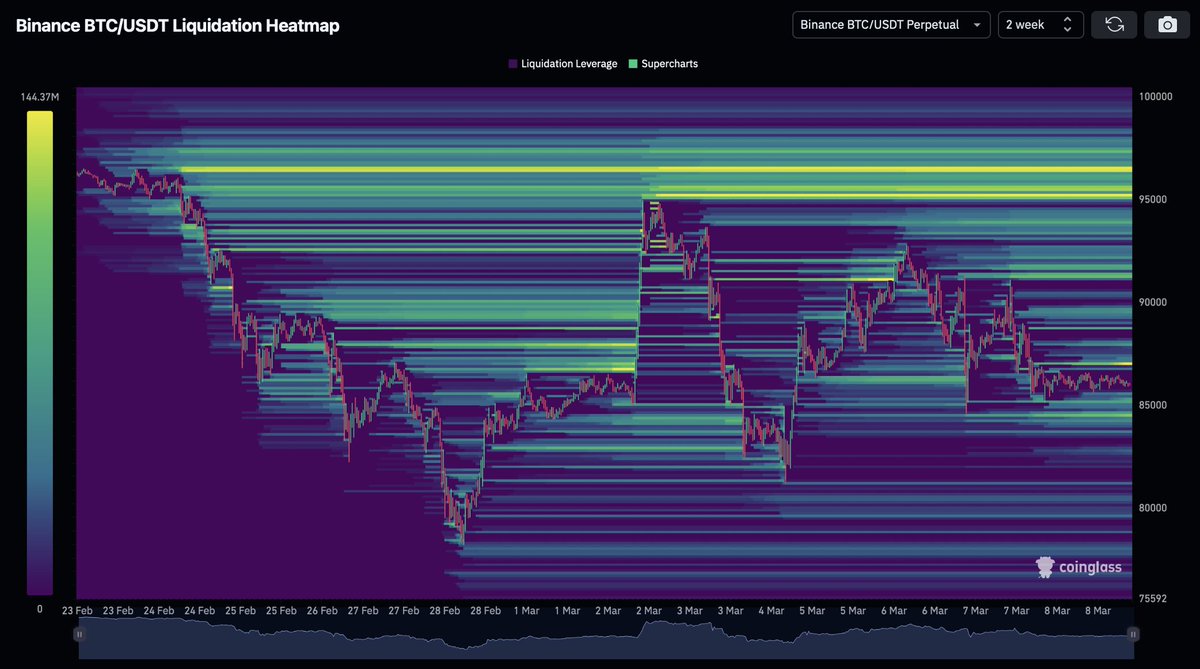Viewport: 1200px width, 669px height.
Task: Click the green Supercharts legend swatch
Action: [x=633, y=64]
